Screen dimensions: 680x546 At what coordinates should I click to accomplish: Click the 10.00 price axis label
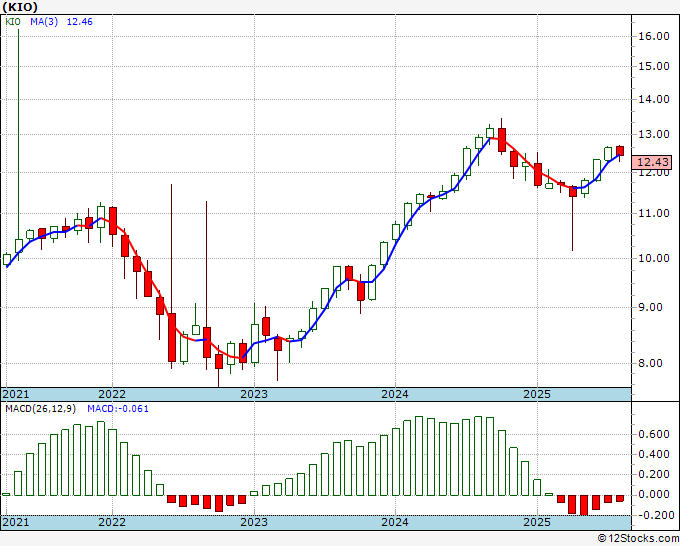pos(654,258)
